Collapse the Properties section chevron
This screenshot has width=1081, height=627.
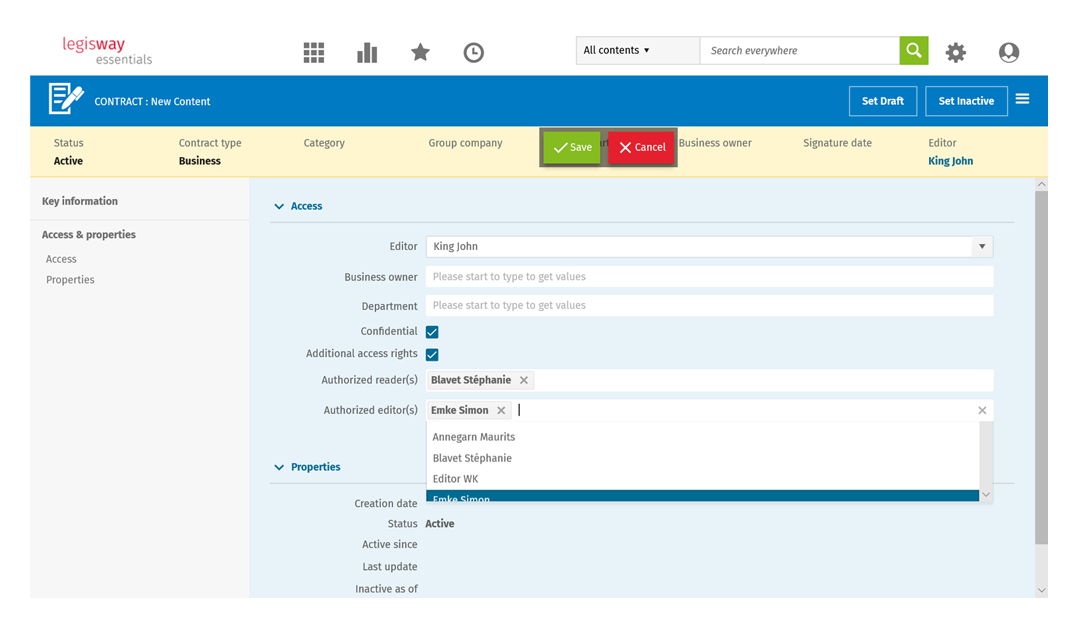point(279,467)
